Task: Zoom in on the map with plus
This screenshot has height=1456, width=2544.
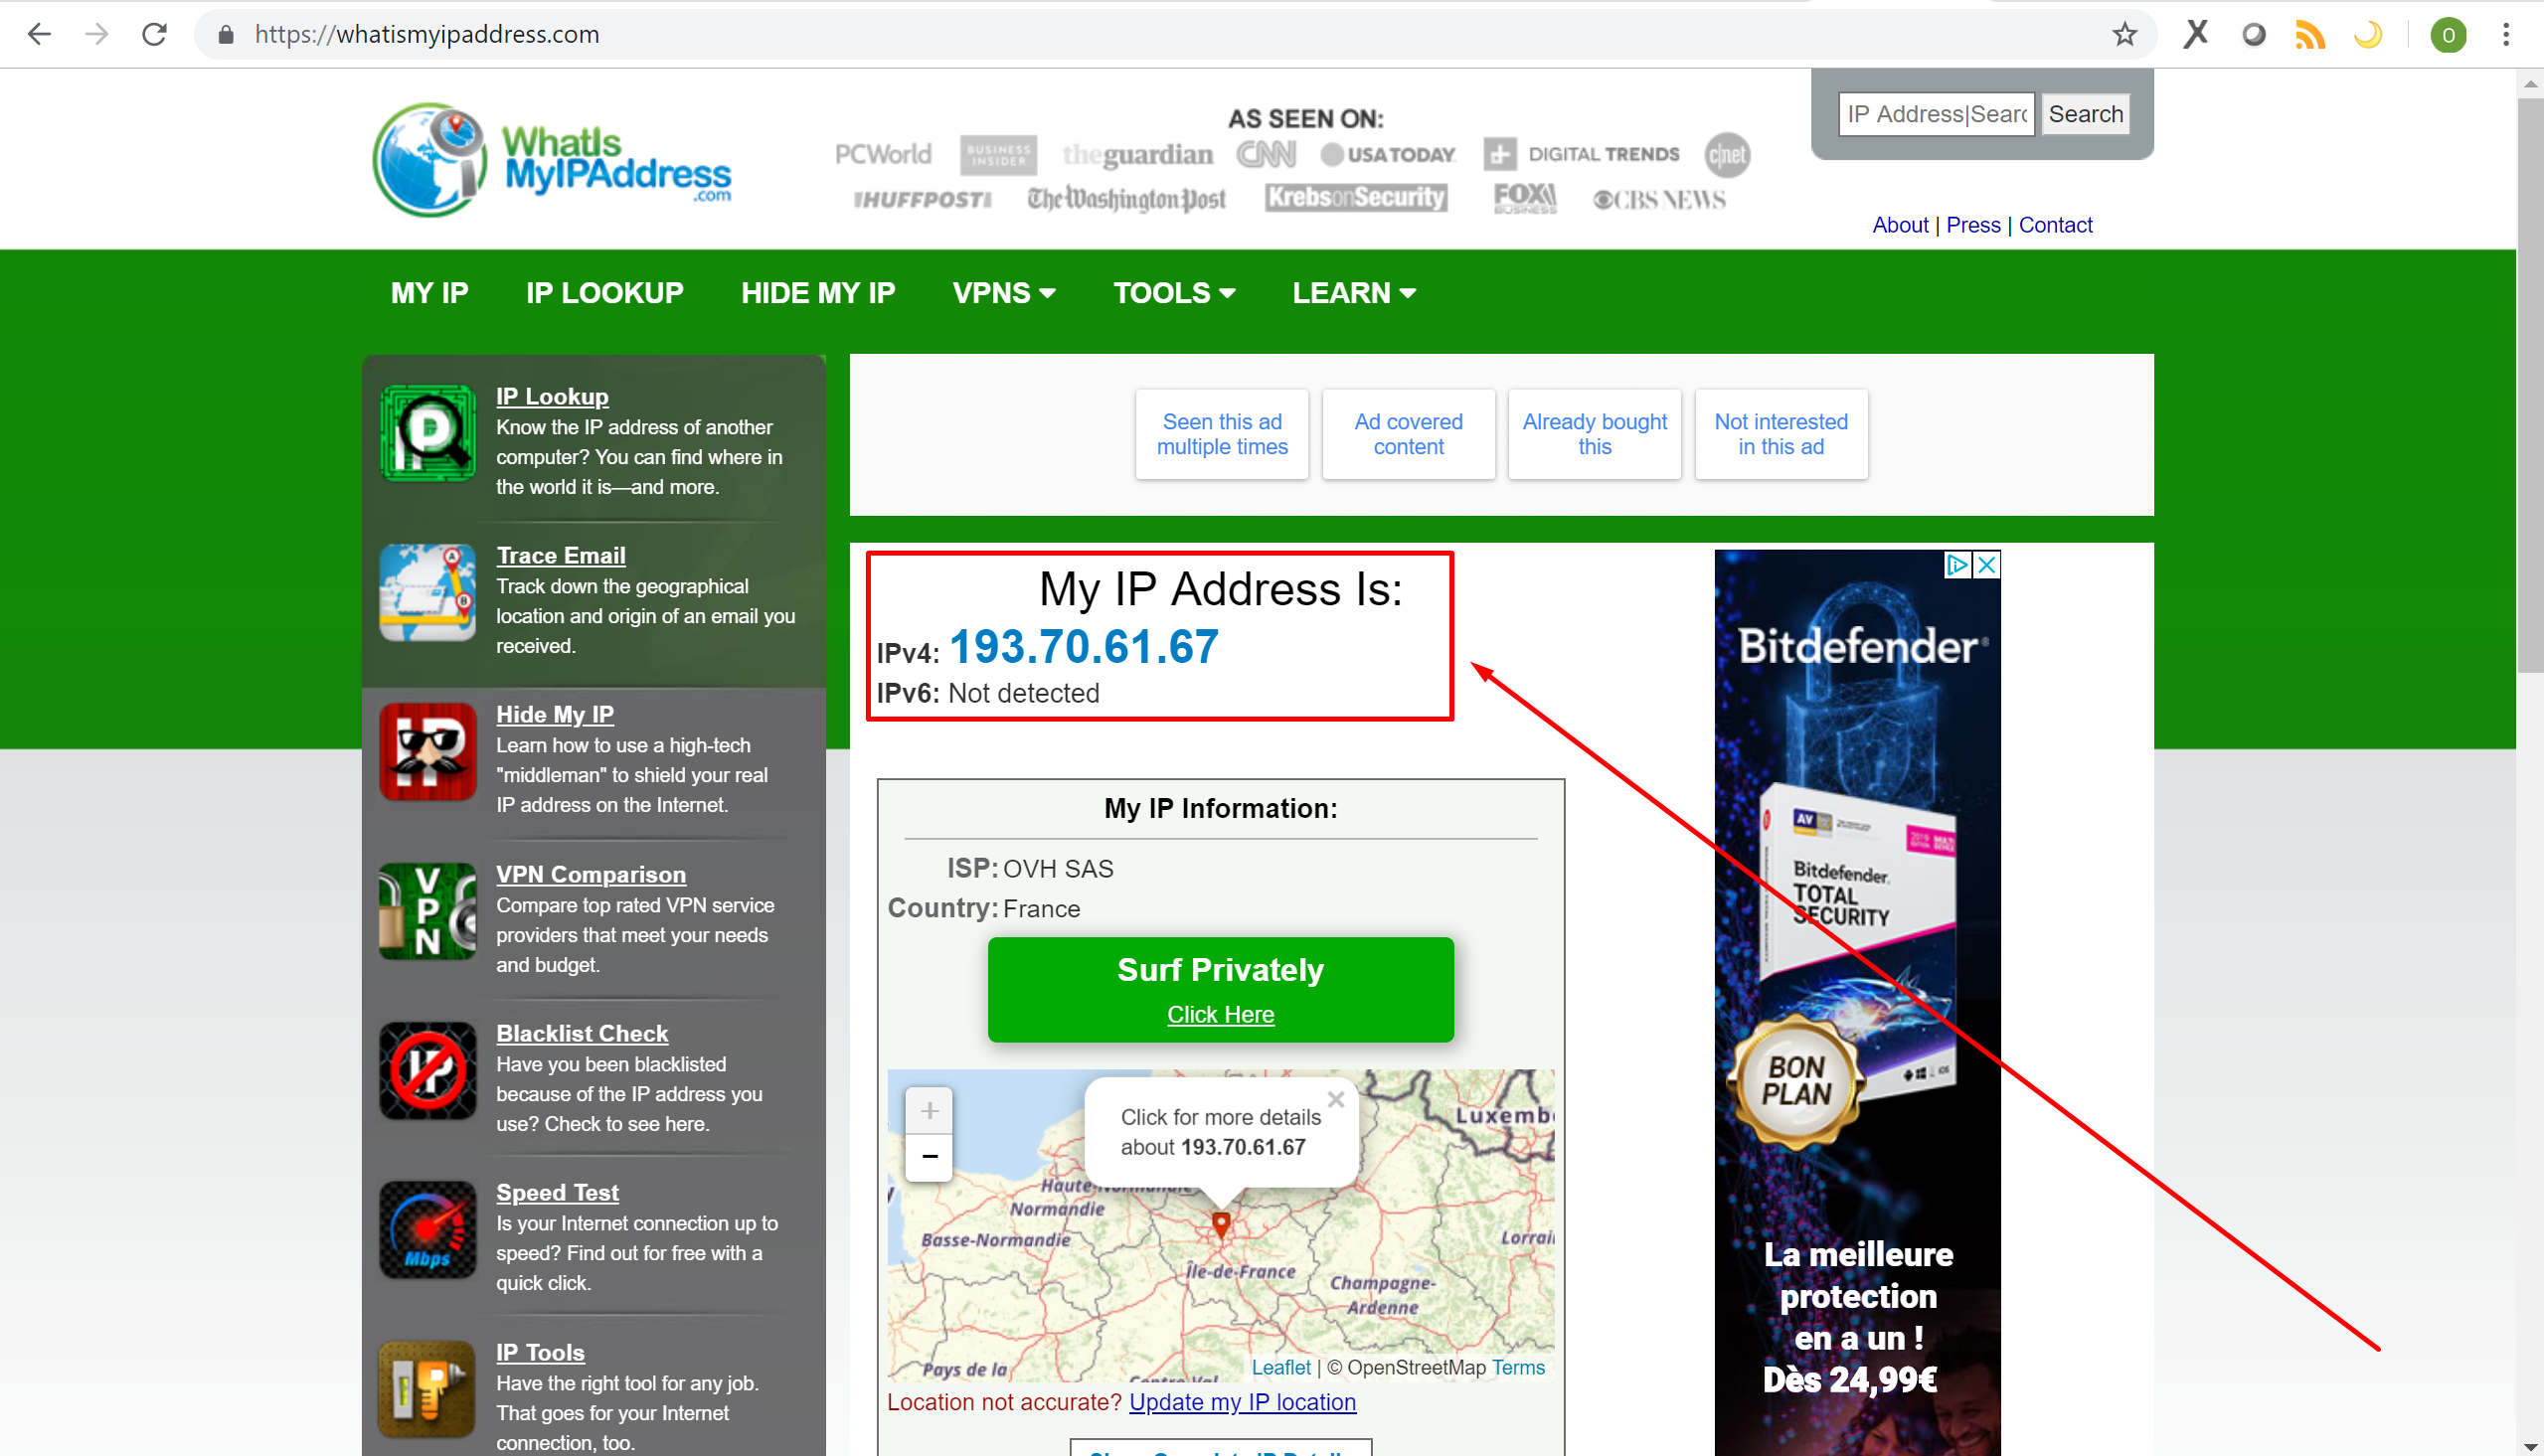Action: coord(929,1110)
